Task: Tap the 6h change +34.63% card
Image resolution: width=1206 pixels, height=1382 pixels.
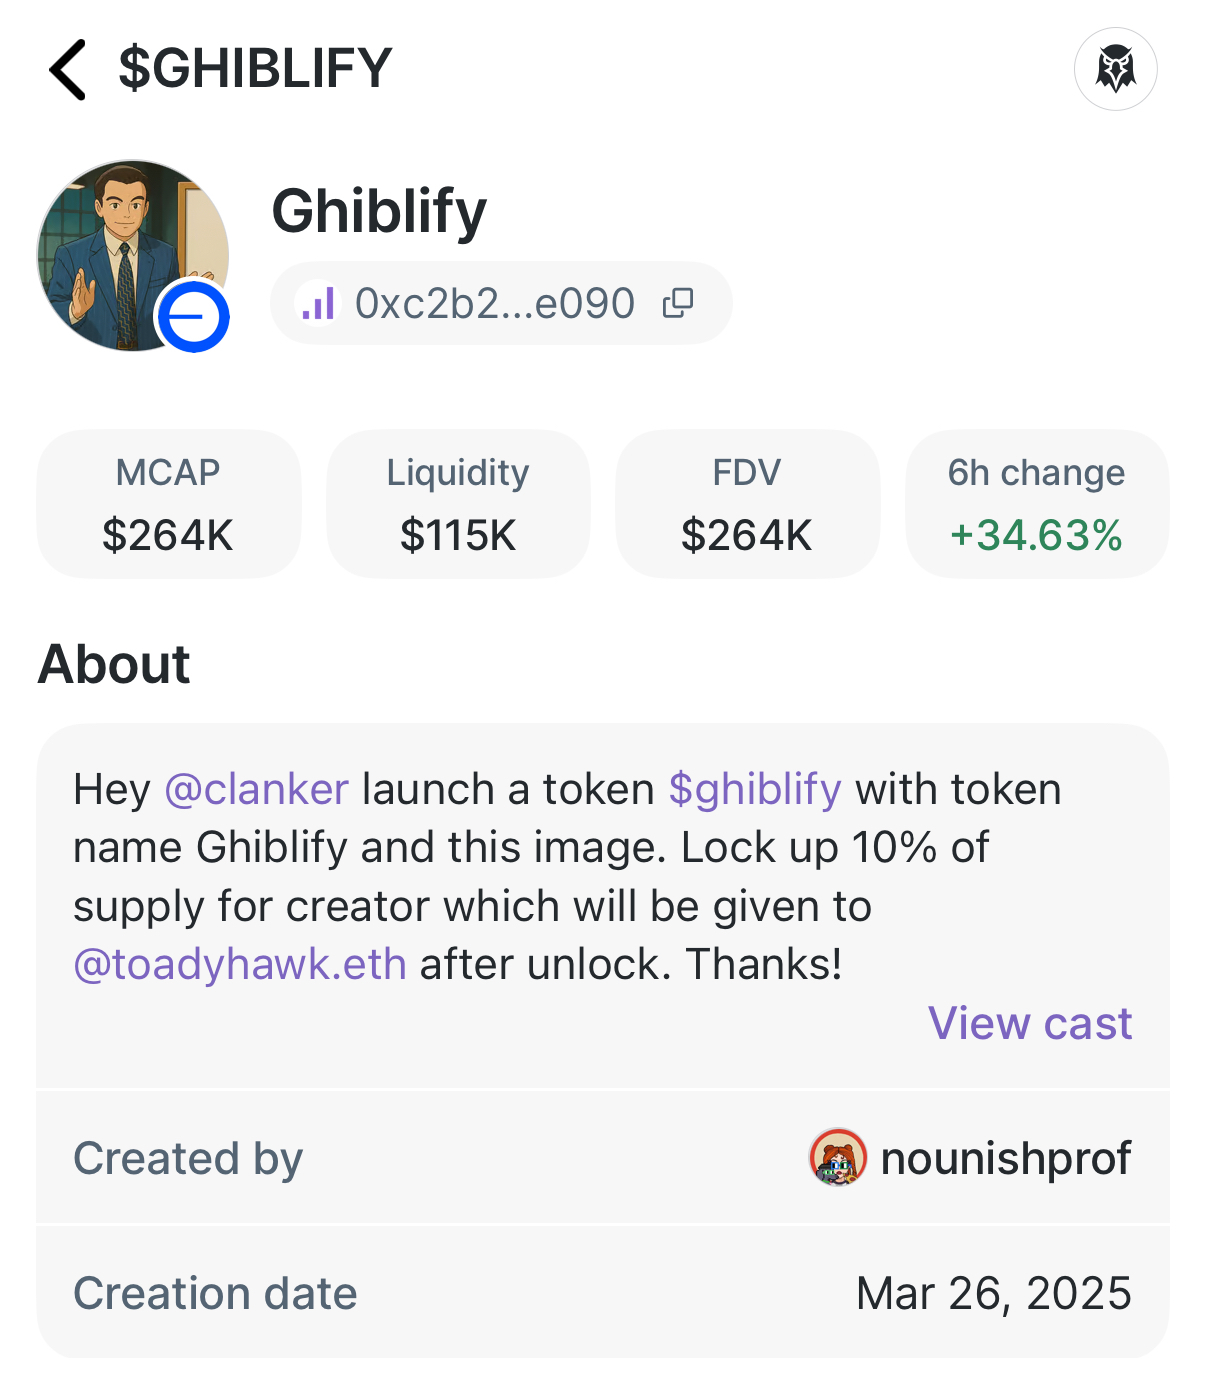Action: [1037, 504]
